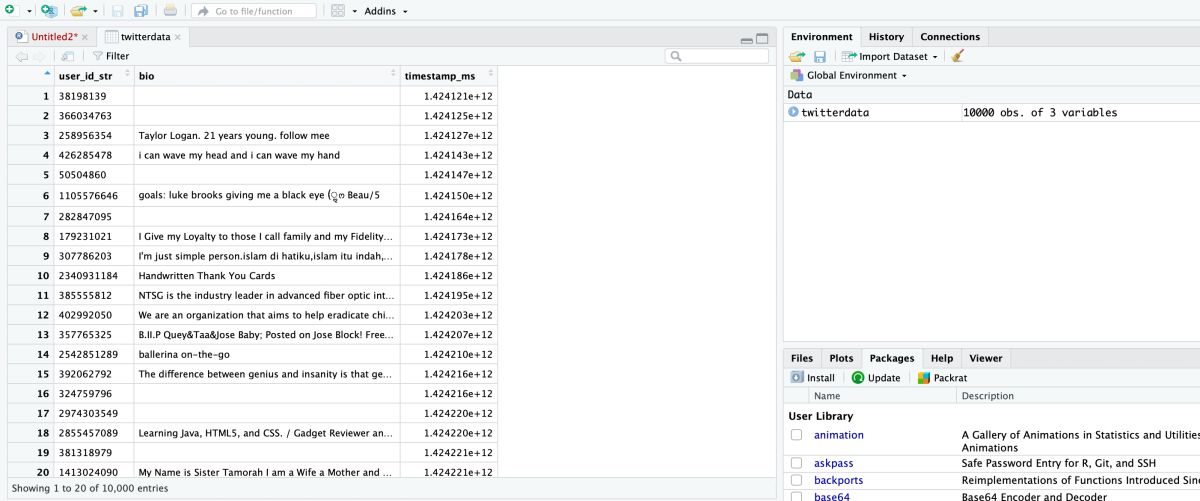Screen dimensions: 1200x501
Task: Click the Open File folder icon
Action: tap(78, 11)
